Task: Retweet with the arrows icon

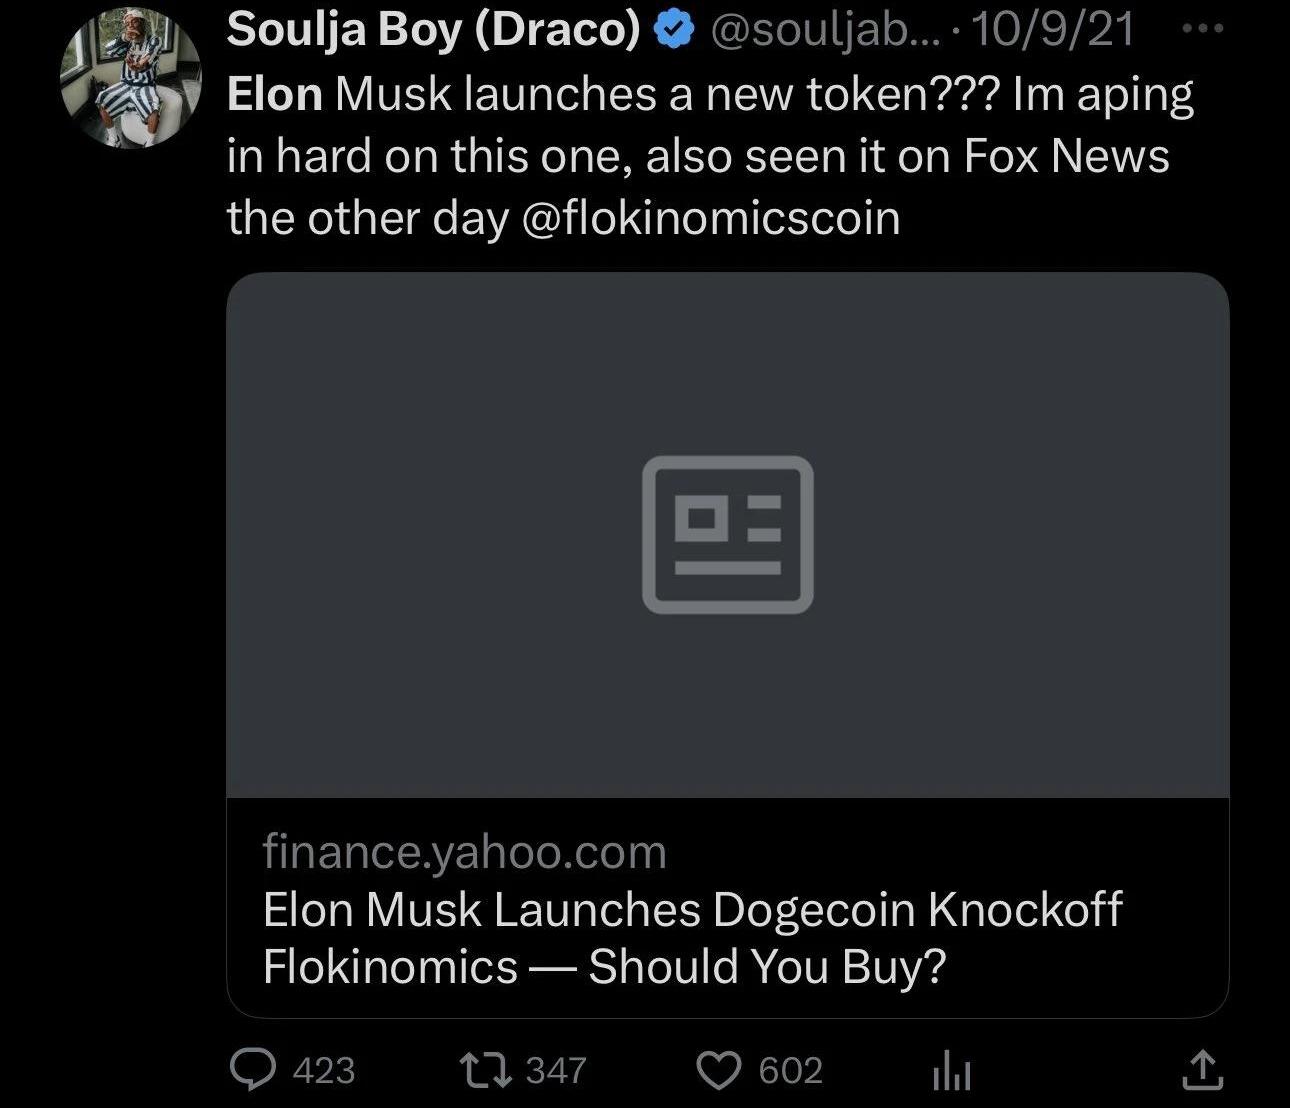Action: pos(484,1070)
